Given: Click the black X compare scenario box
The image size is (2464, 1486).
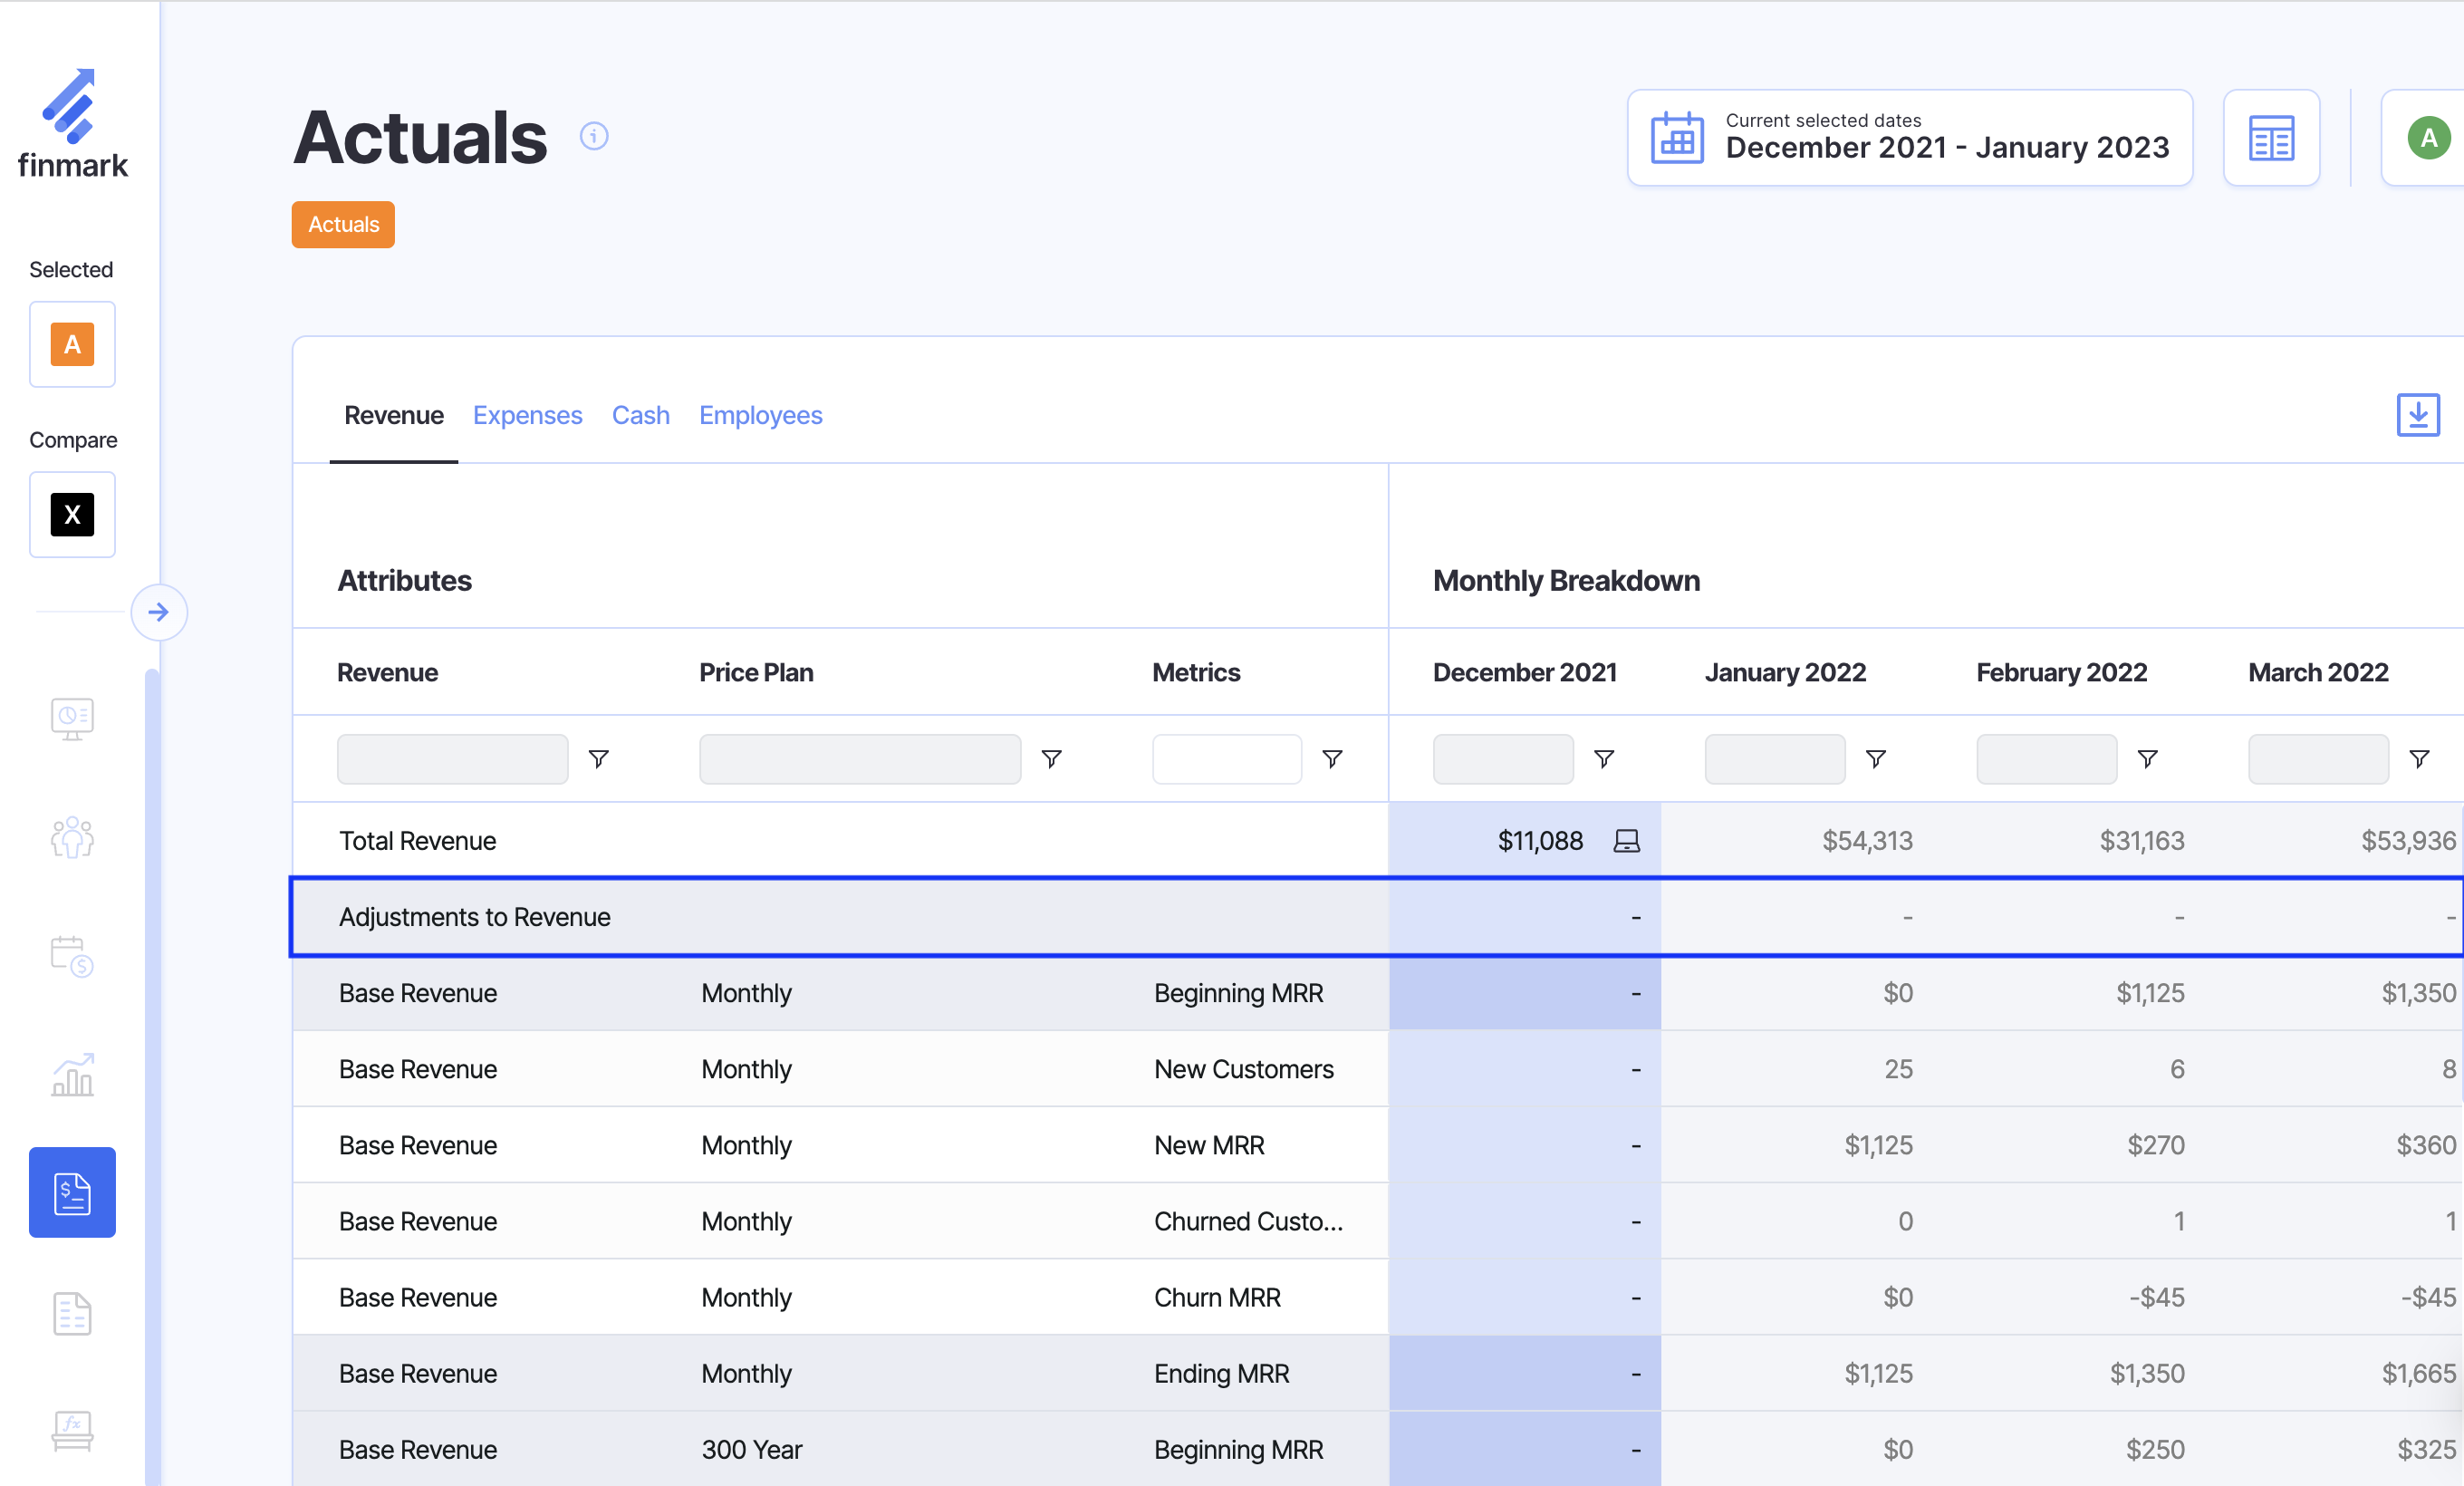Looking at the screenshot, I should tap(72, 514).
